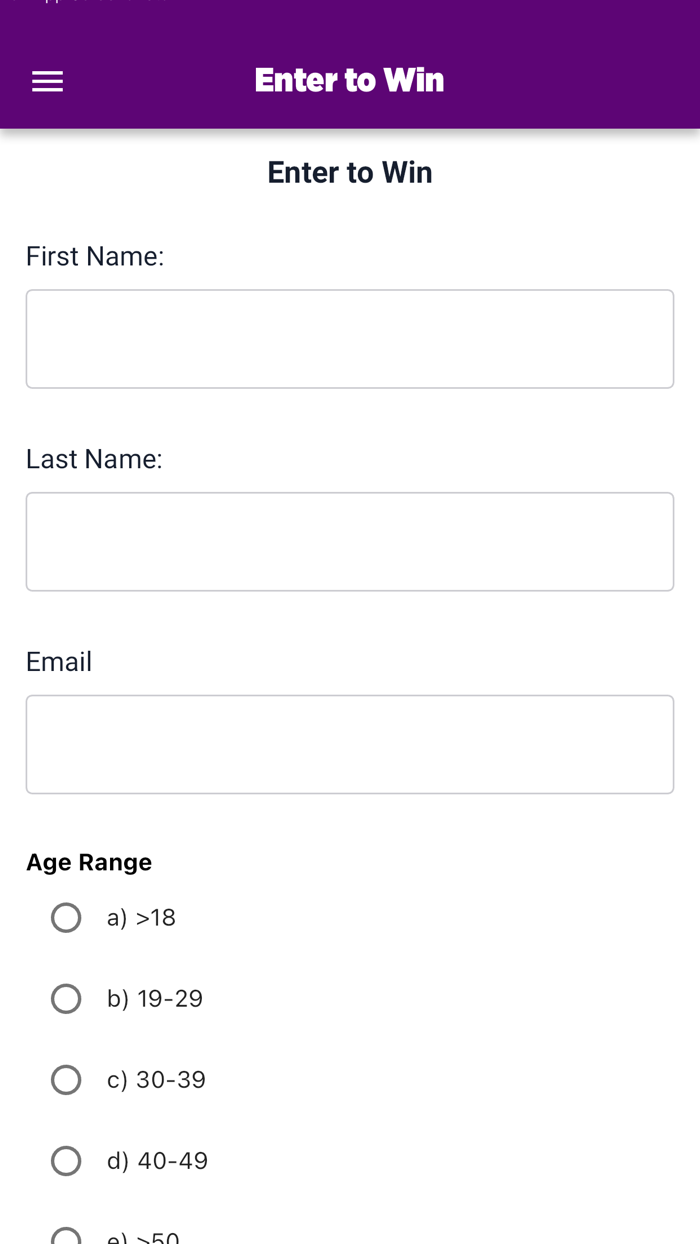Click the bold Enter to Win page heading
Image resolution: width=700 pixels, height=1244 pixels.
click(x=349, y=172)
